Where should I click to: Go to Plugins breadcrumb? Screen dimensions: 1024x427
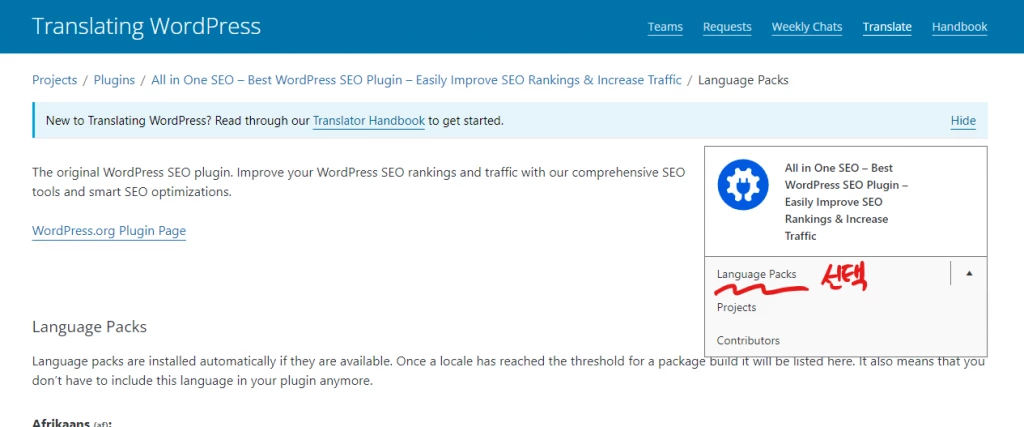(x=114, y=80)
